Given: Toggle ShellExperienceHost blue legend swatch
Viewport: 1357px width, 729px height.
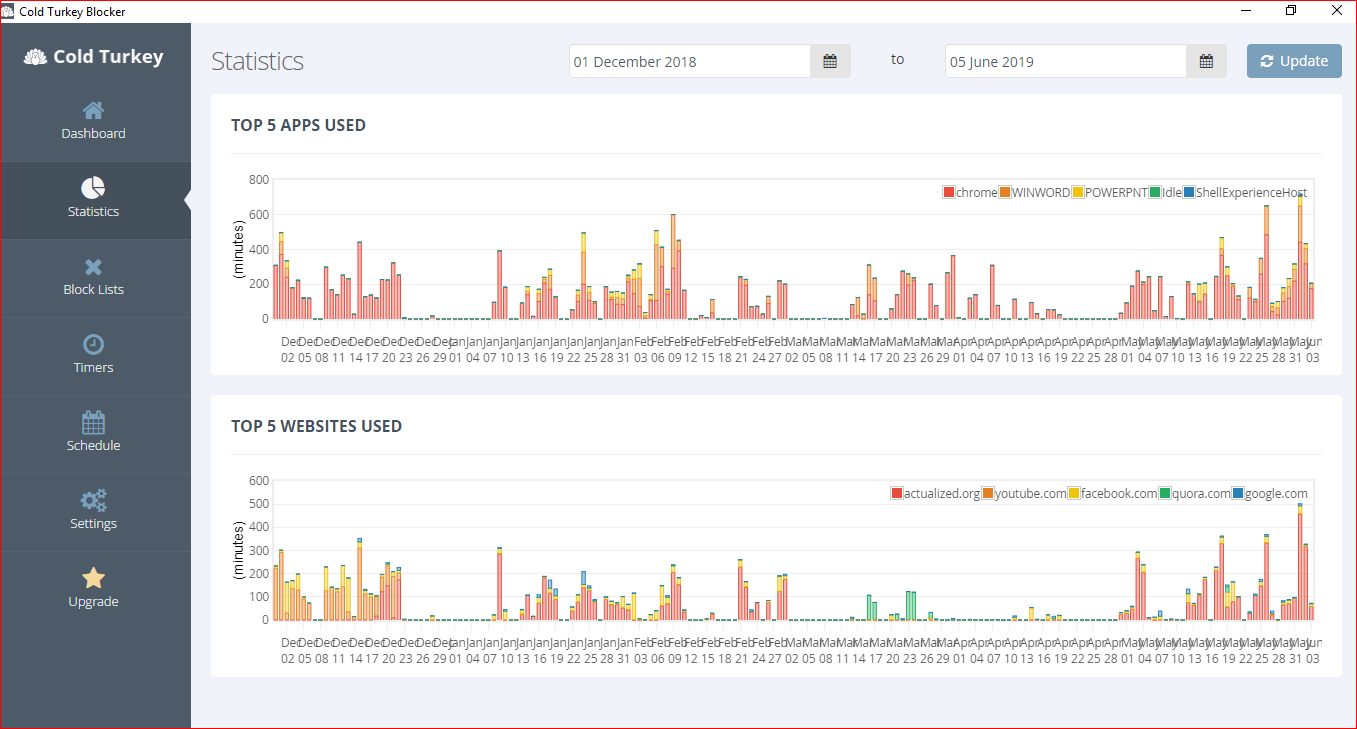Looking at the screenshot, I should point(1189,192).
